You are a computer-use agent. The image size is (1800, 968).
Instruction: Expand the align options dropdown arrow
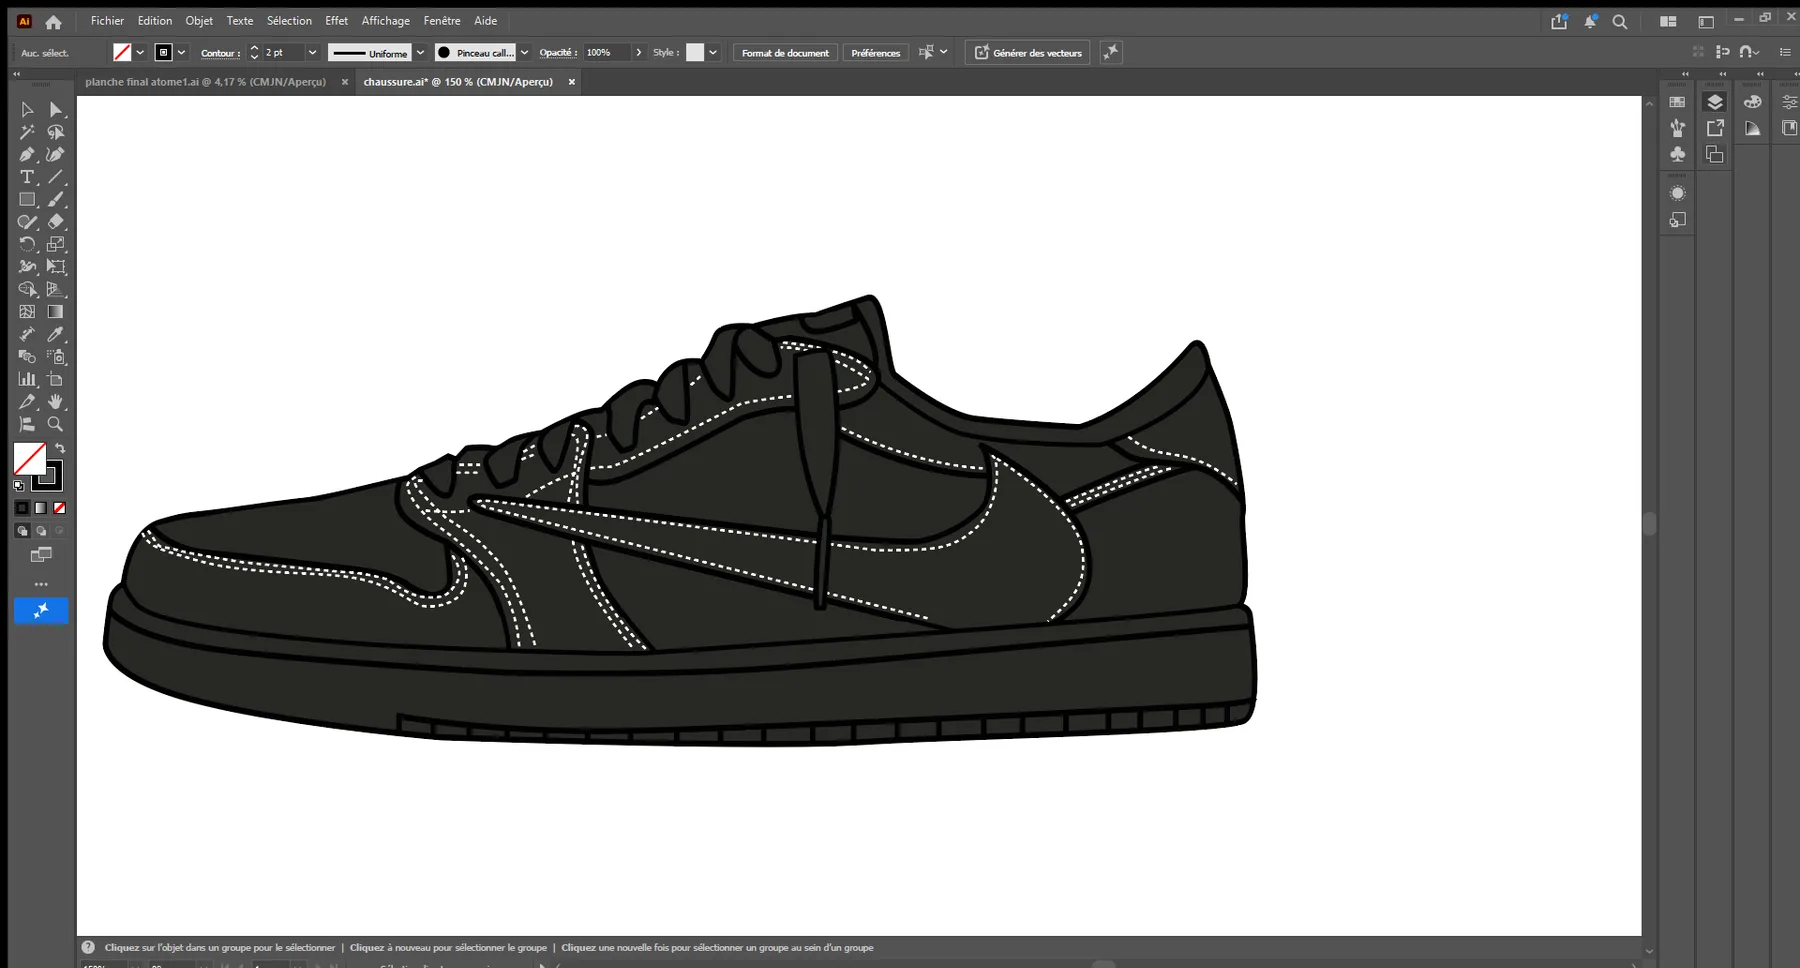coord(943,53)
